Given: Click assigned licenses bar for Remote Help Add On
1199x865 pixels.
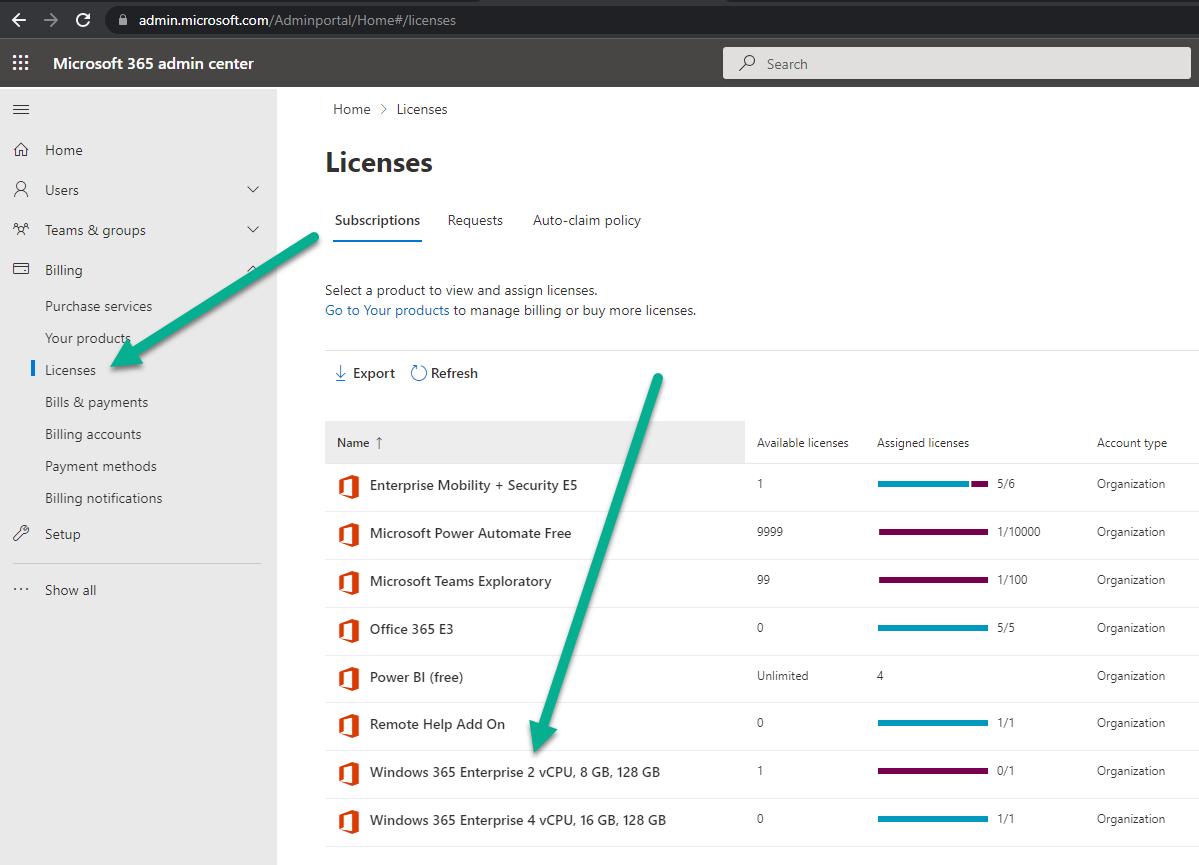Looking at the screenshot, I should pyautogui.click(x=933, y=723).
